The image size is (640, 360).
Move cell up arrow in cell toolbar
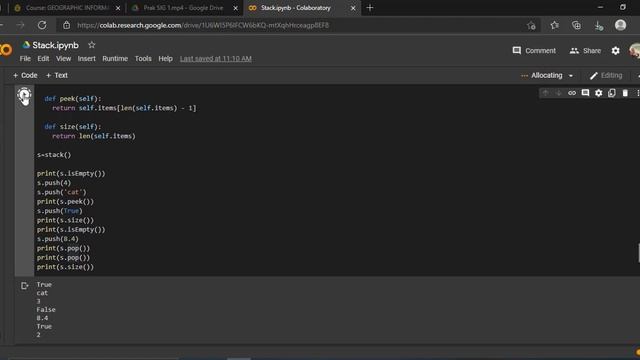(545, 93)
